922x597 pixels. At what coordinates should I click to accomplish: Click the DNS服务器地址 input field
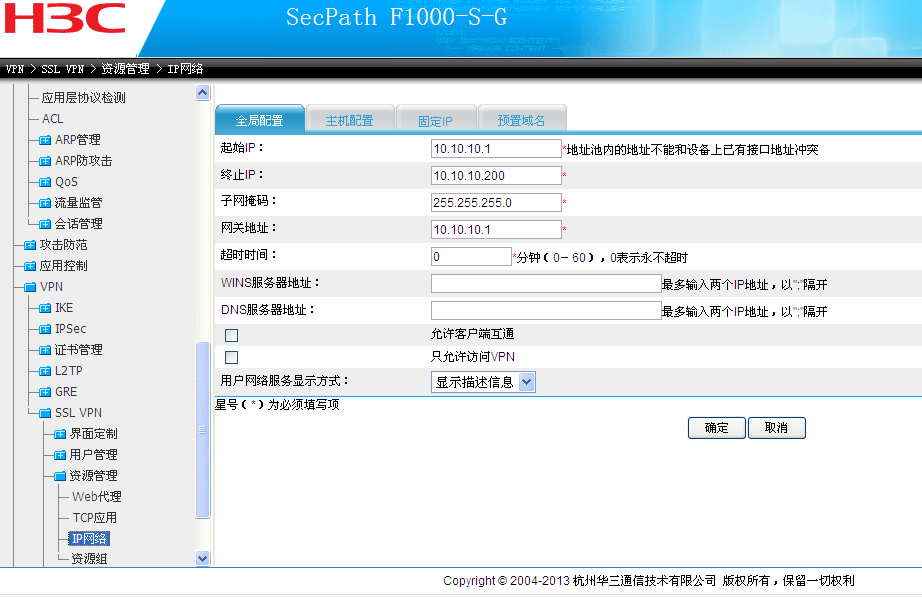546,311
